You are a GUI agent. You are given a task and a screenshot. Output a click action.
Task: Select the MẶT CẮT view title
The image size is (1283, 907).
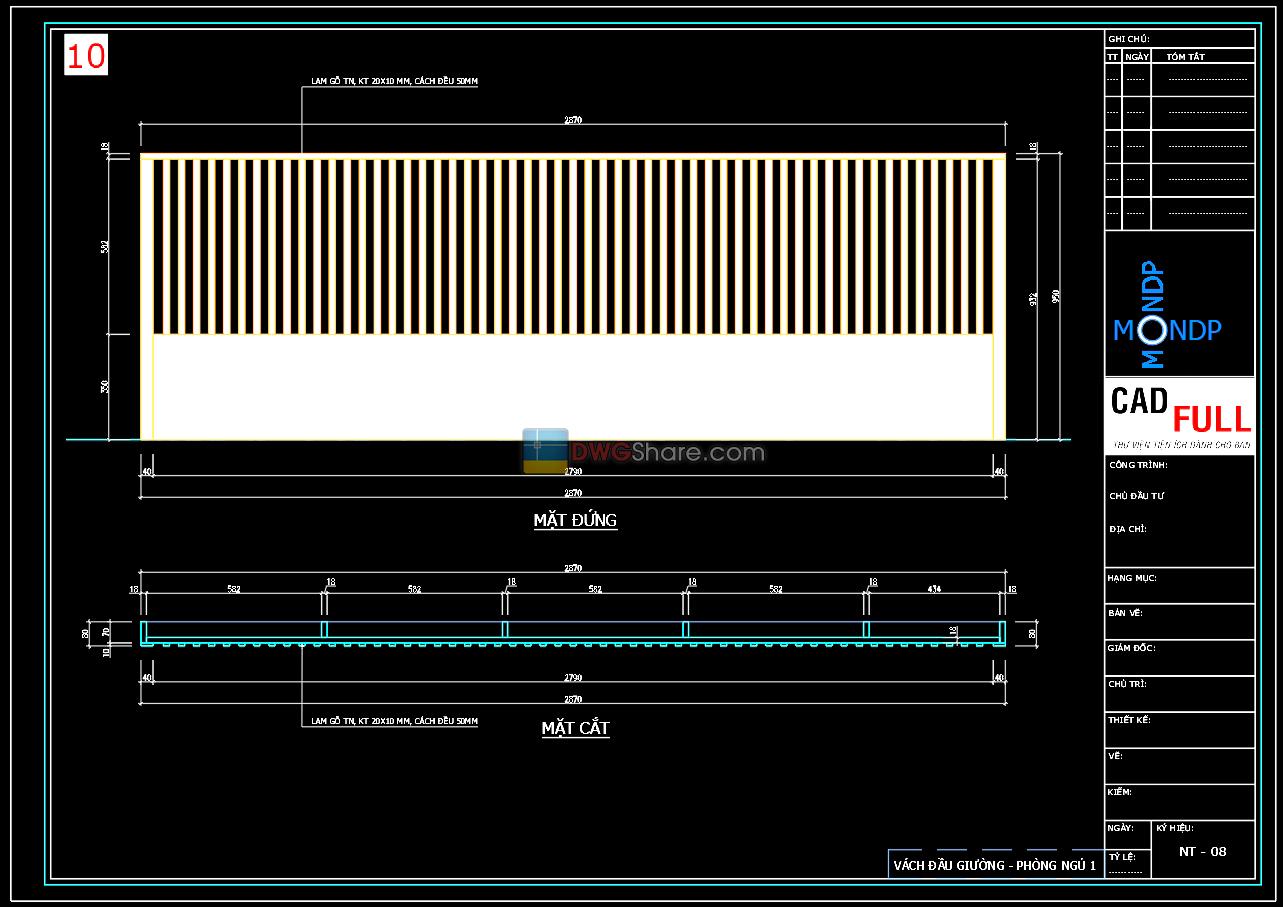(x=575, y=728)
